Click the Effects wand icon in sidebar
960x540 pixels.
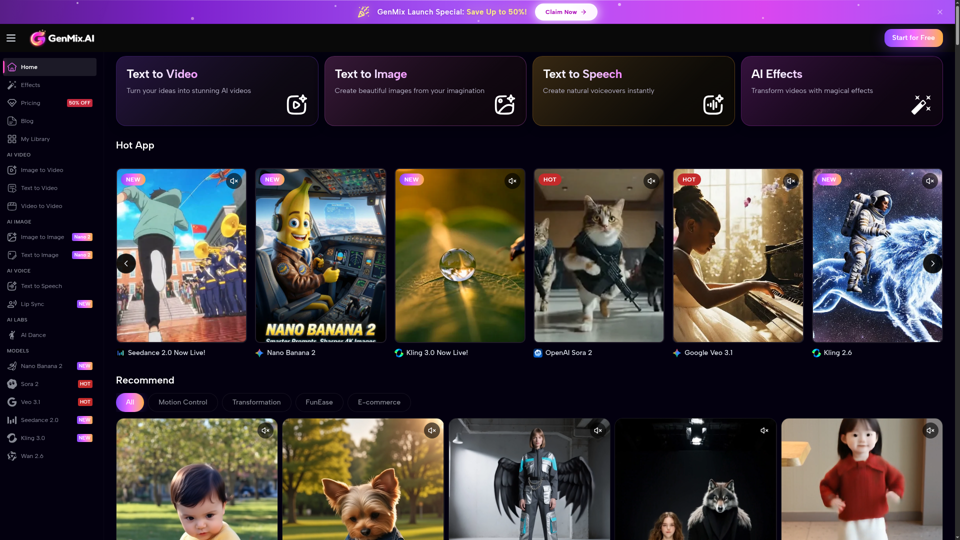[12, 85]
